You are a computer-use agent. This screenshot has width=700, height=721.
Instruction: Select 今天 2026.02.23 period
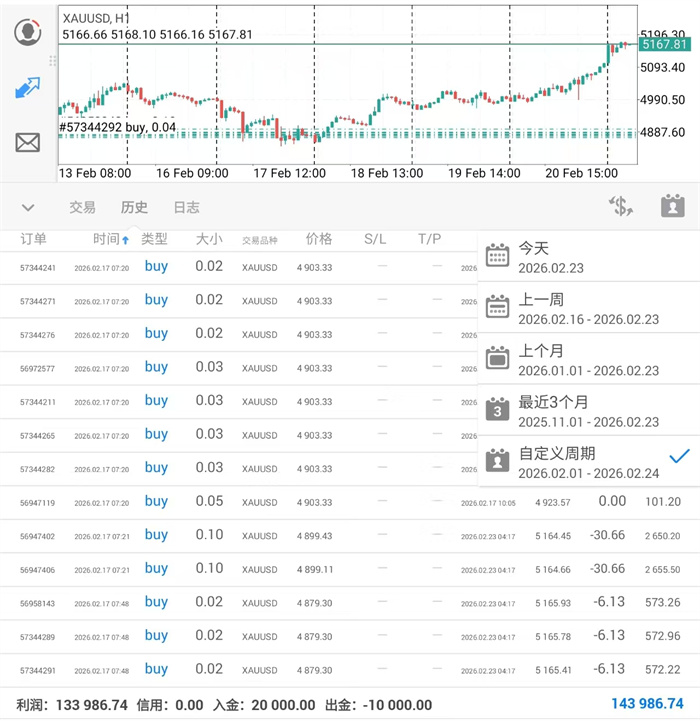[x=588, y=257]
